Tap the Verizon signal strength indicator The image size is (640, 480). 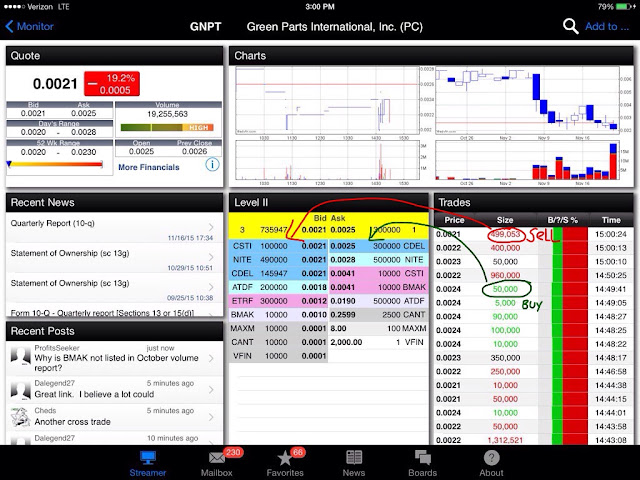point(14,7)
